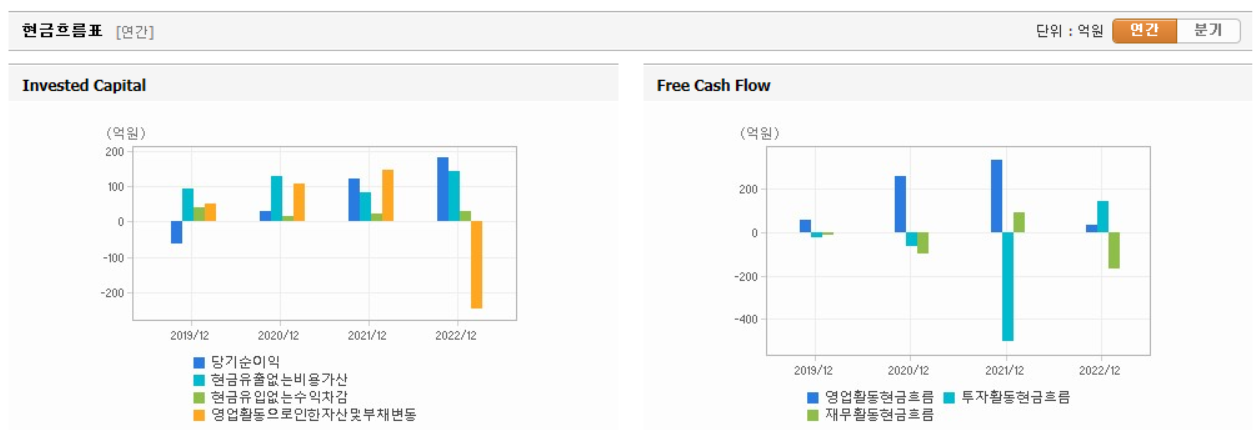1258x430 pixels.
Task: Select the green 2022/12 negative bar in Free Cash Flow
Action: click(1114, 250)
